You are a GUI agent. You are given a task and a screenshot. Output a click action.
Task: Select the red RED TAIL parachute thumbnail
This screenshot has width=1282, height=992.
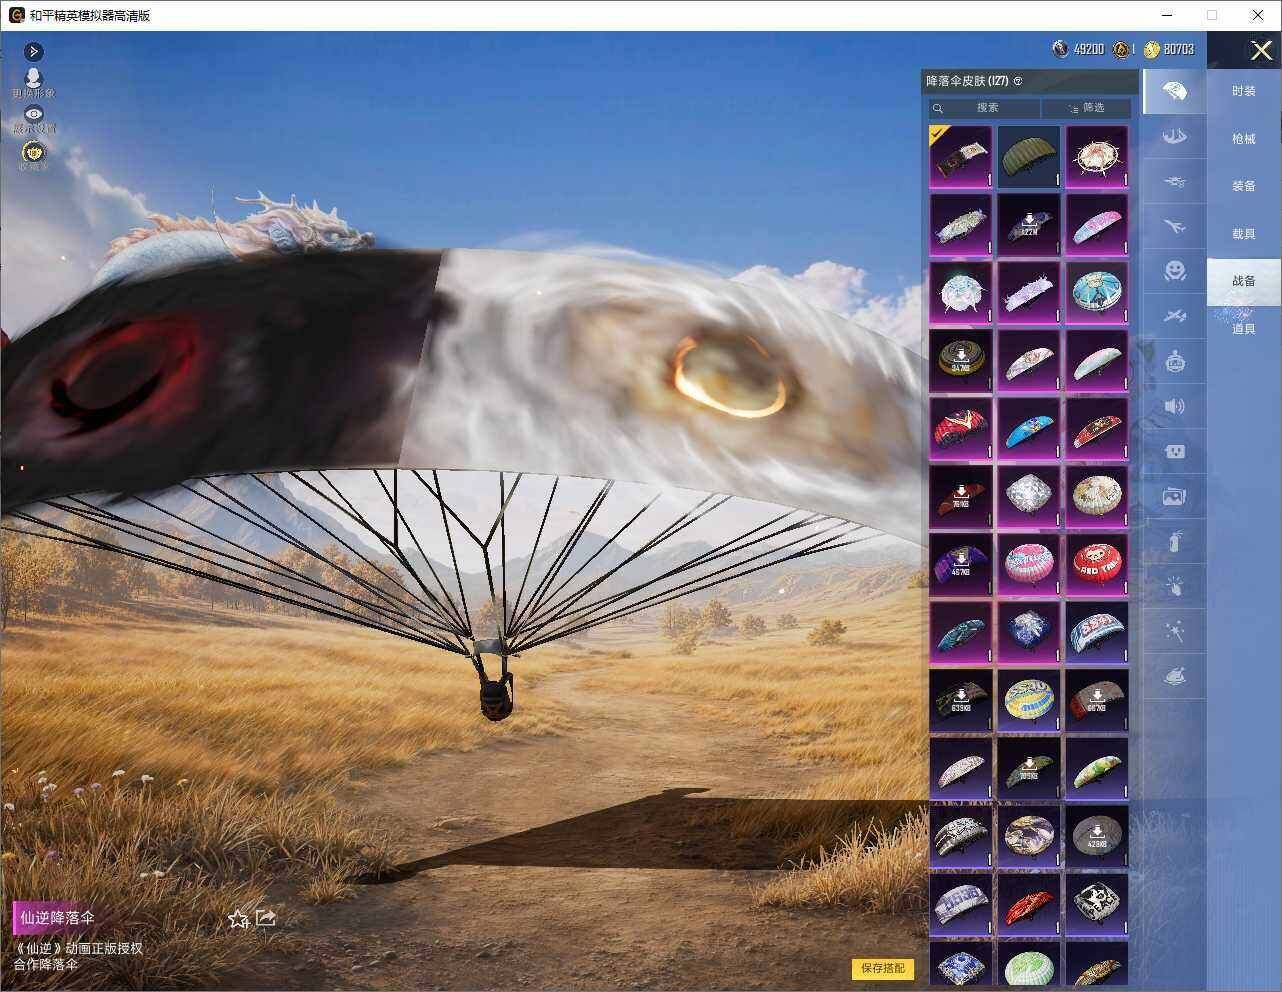[x=1097, y=565]
